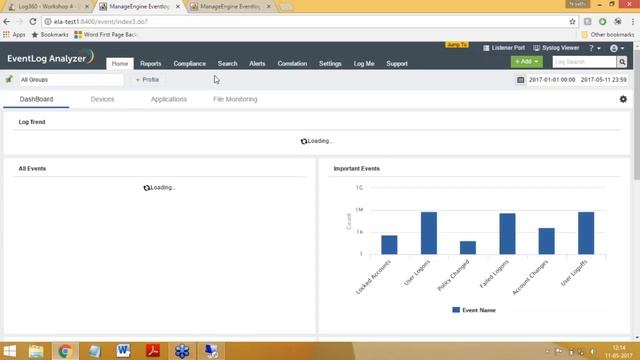The image size is (640, 360).
Task: Open the Other bookmarks folder
Action: [x=608, y=35]
